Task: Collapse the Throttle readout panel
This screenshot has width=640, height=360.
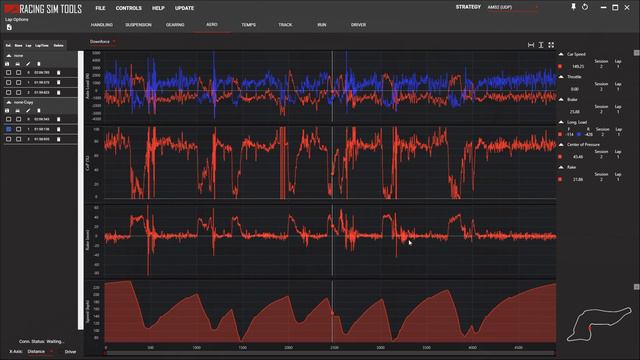Action: point(561,77)
